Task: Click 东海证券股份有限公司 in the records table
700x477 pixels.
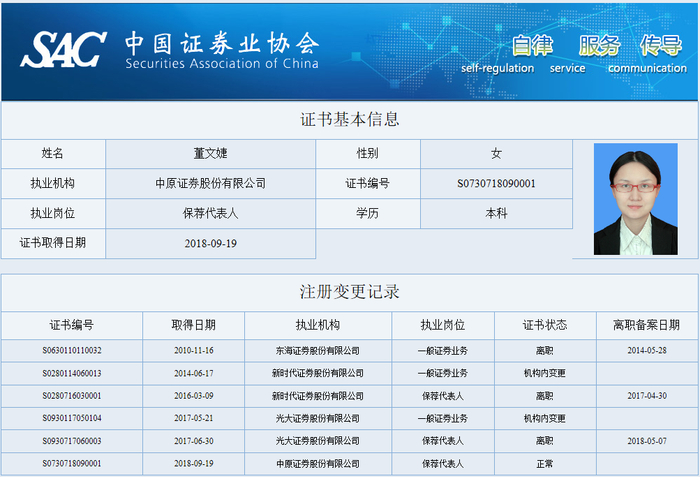Action: click(x=317, y=351)
